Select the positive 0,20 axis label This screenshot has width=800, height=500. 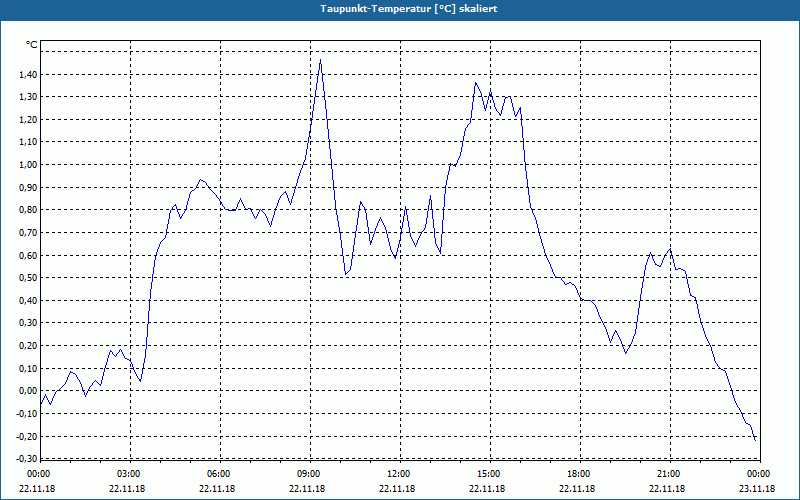28,345
